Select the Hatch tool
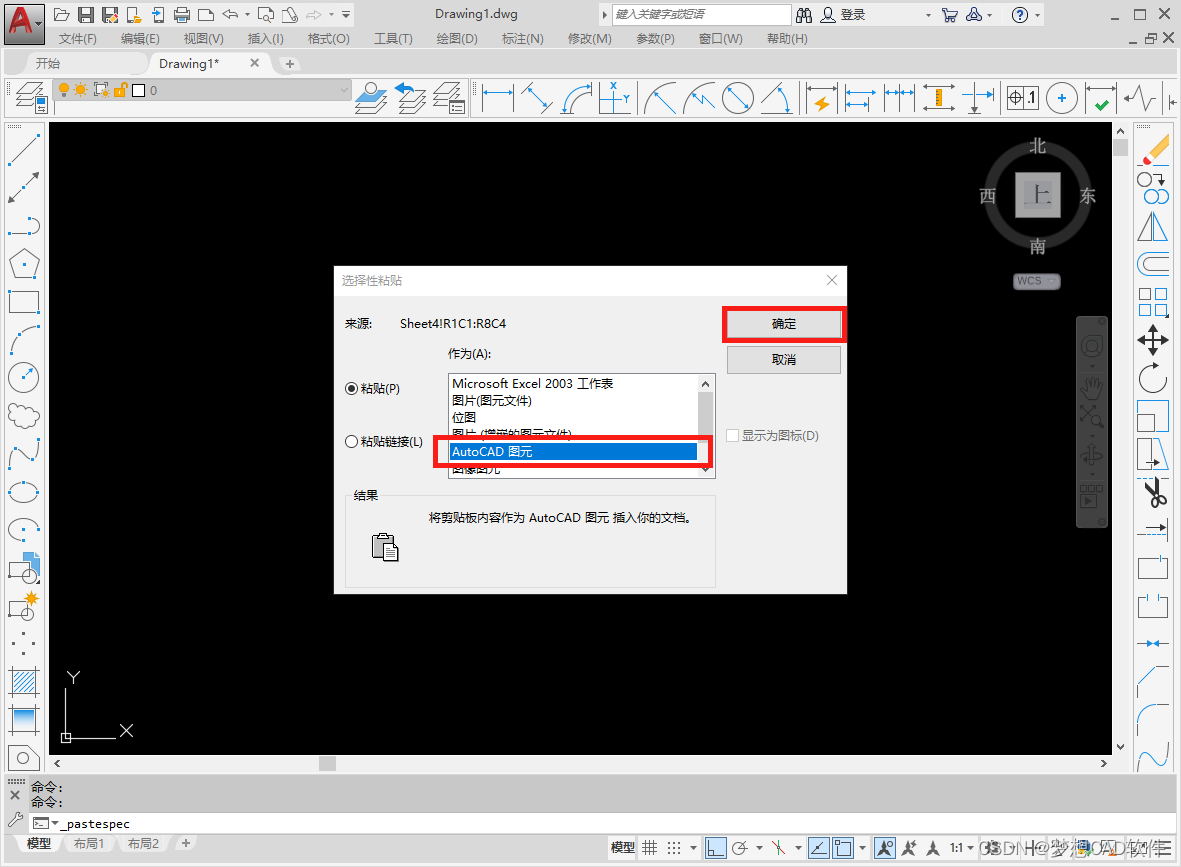The image size is (1181, 867). click(23, 682)
